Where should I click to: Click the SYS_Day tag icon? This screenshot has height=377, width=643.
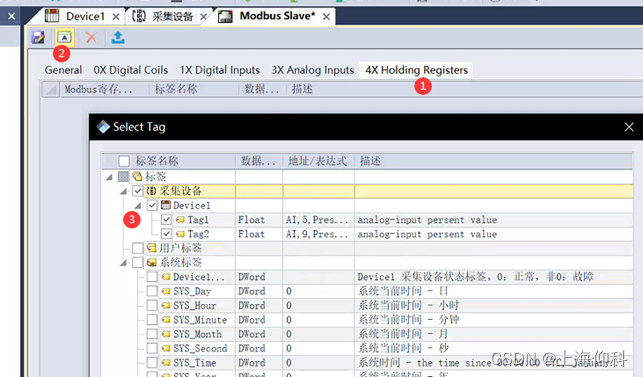pos(166,291)
